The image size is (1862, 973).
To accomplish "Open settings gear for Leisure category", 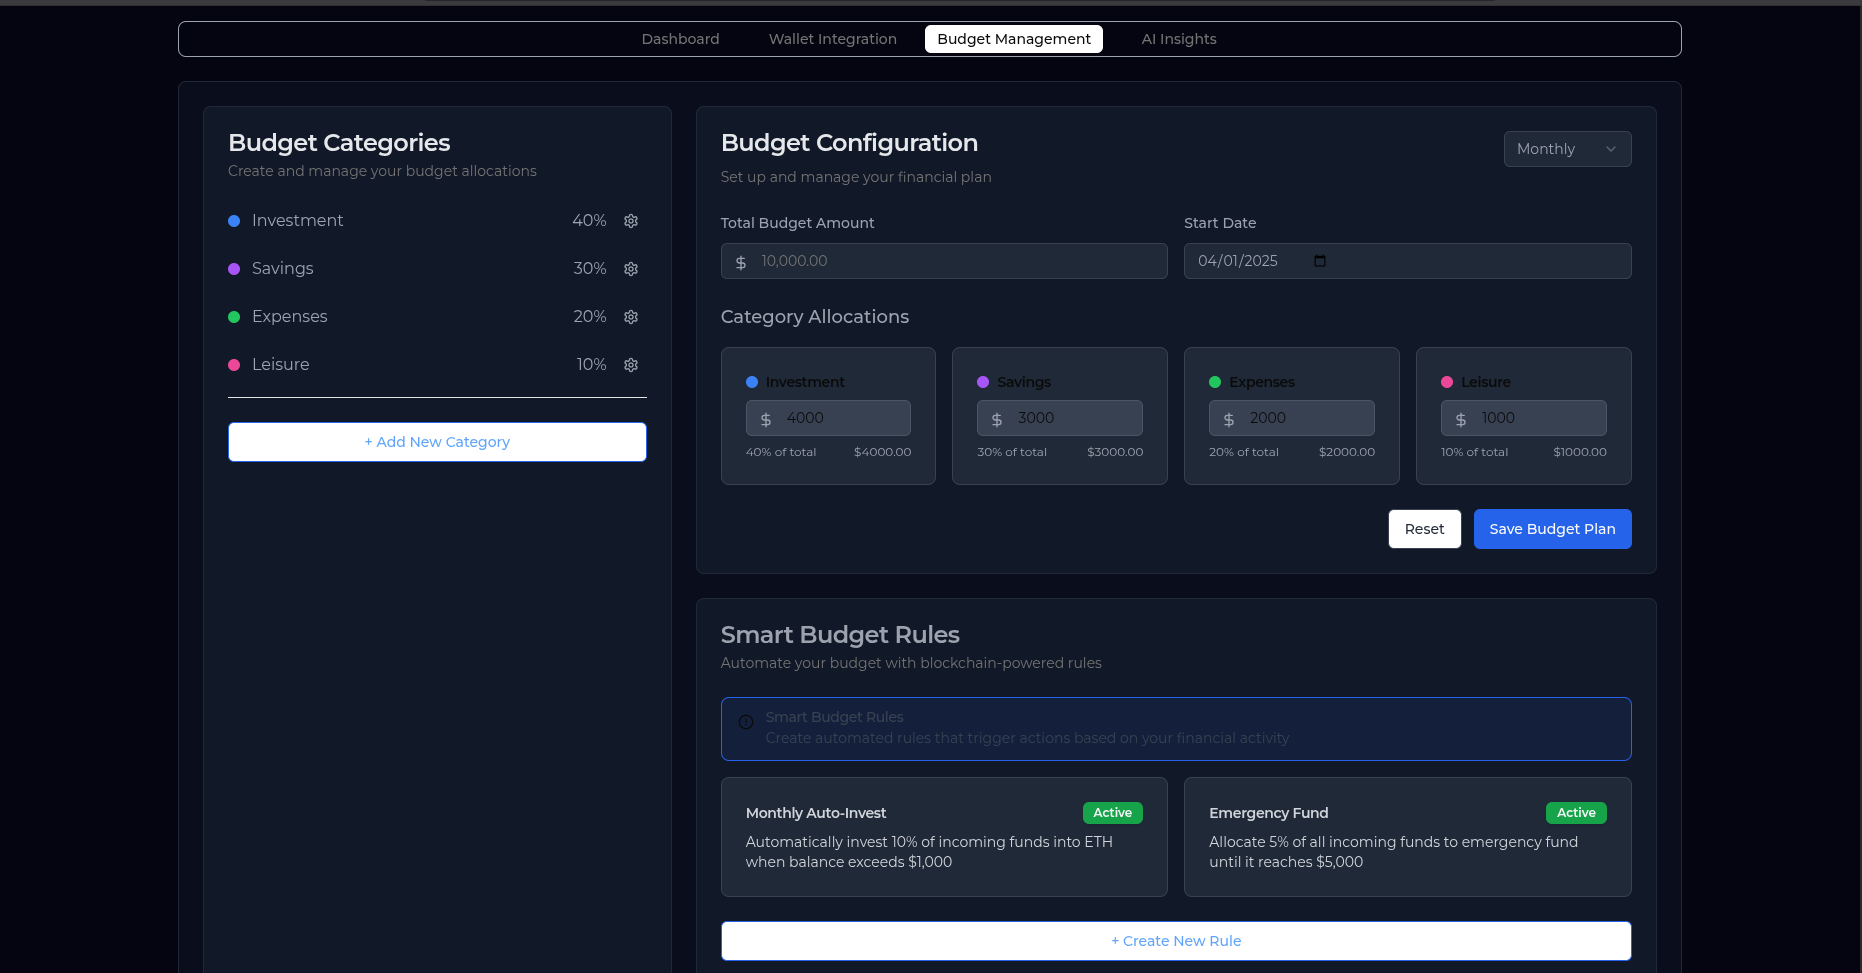I will (x=631, y=365).
